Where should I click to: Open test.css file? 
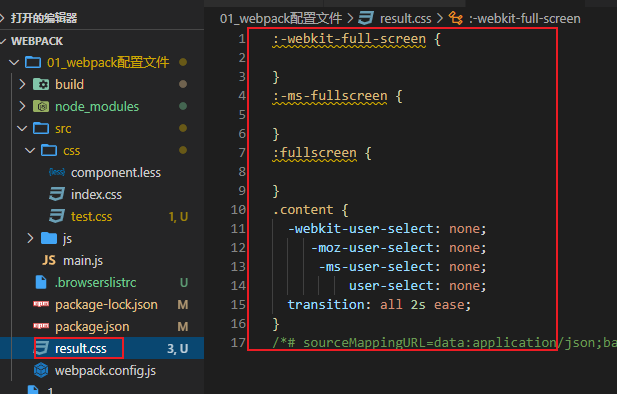click(x=91, y=216)
